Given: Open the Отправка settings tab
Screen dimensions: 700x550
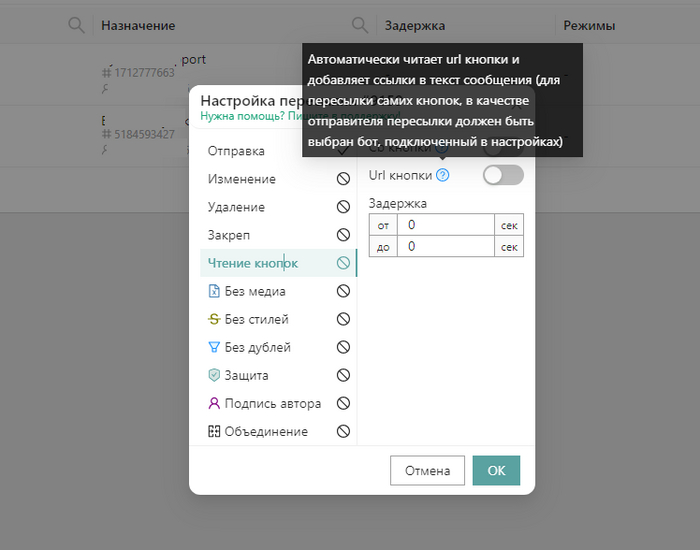Looking at the screenshot, I should pos(236,151).
